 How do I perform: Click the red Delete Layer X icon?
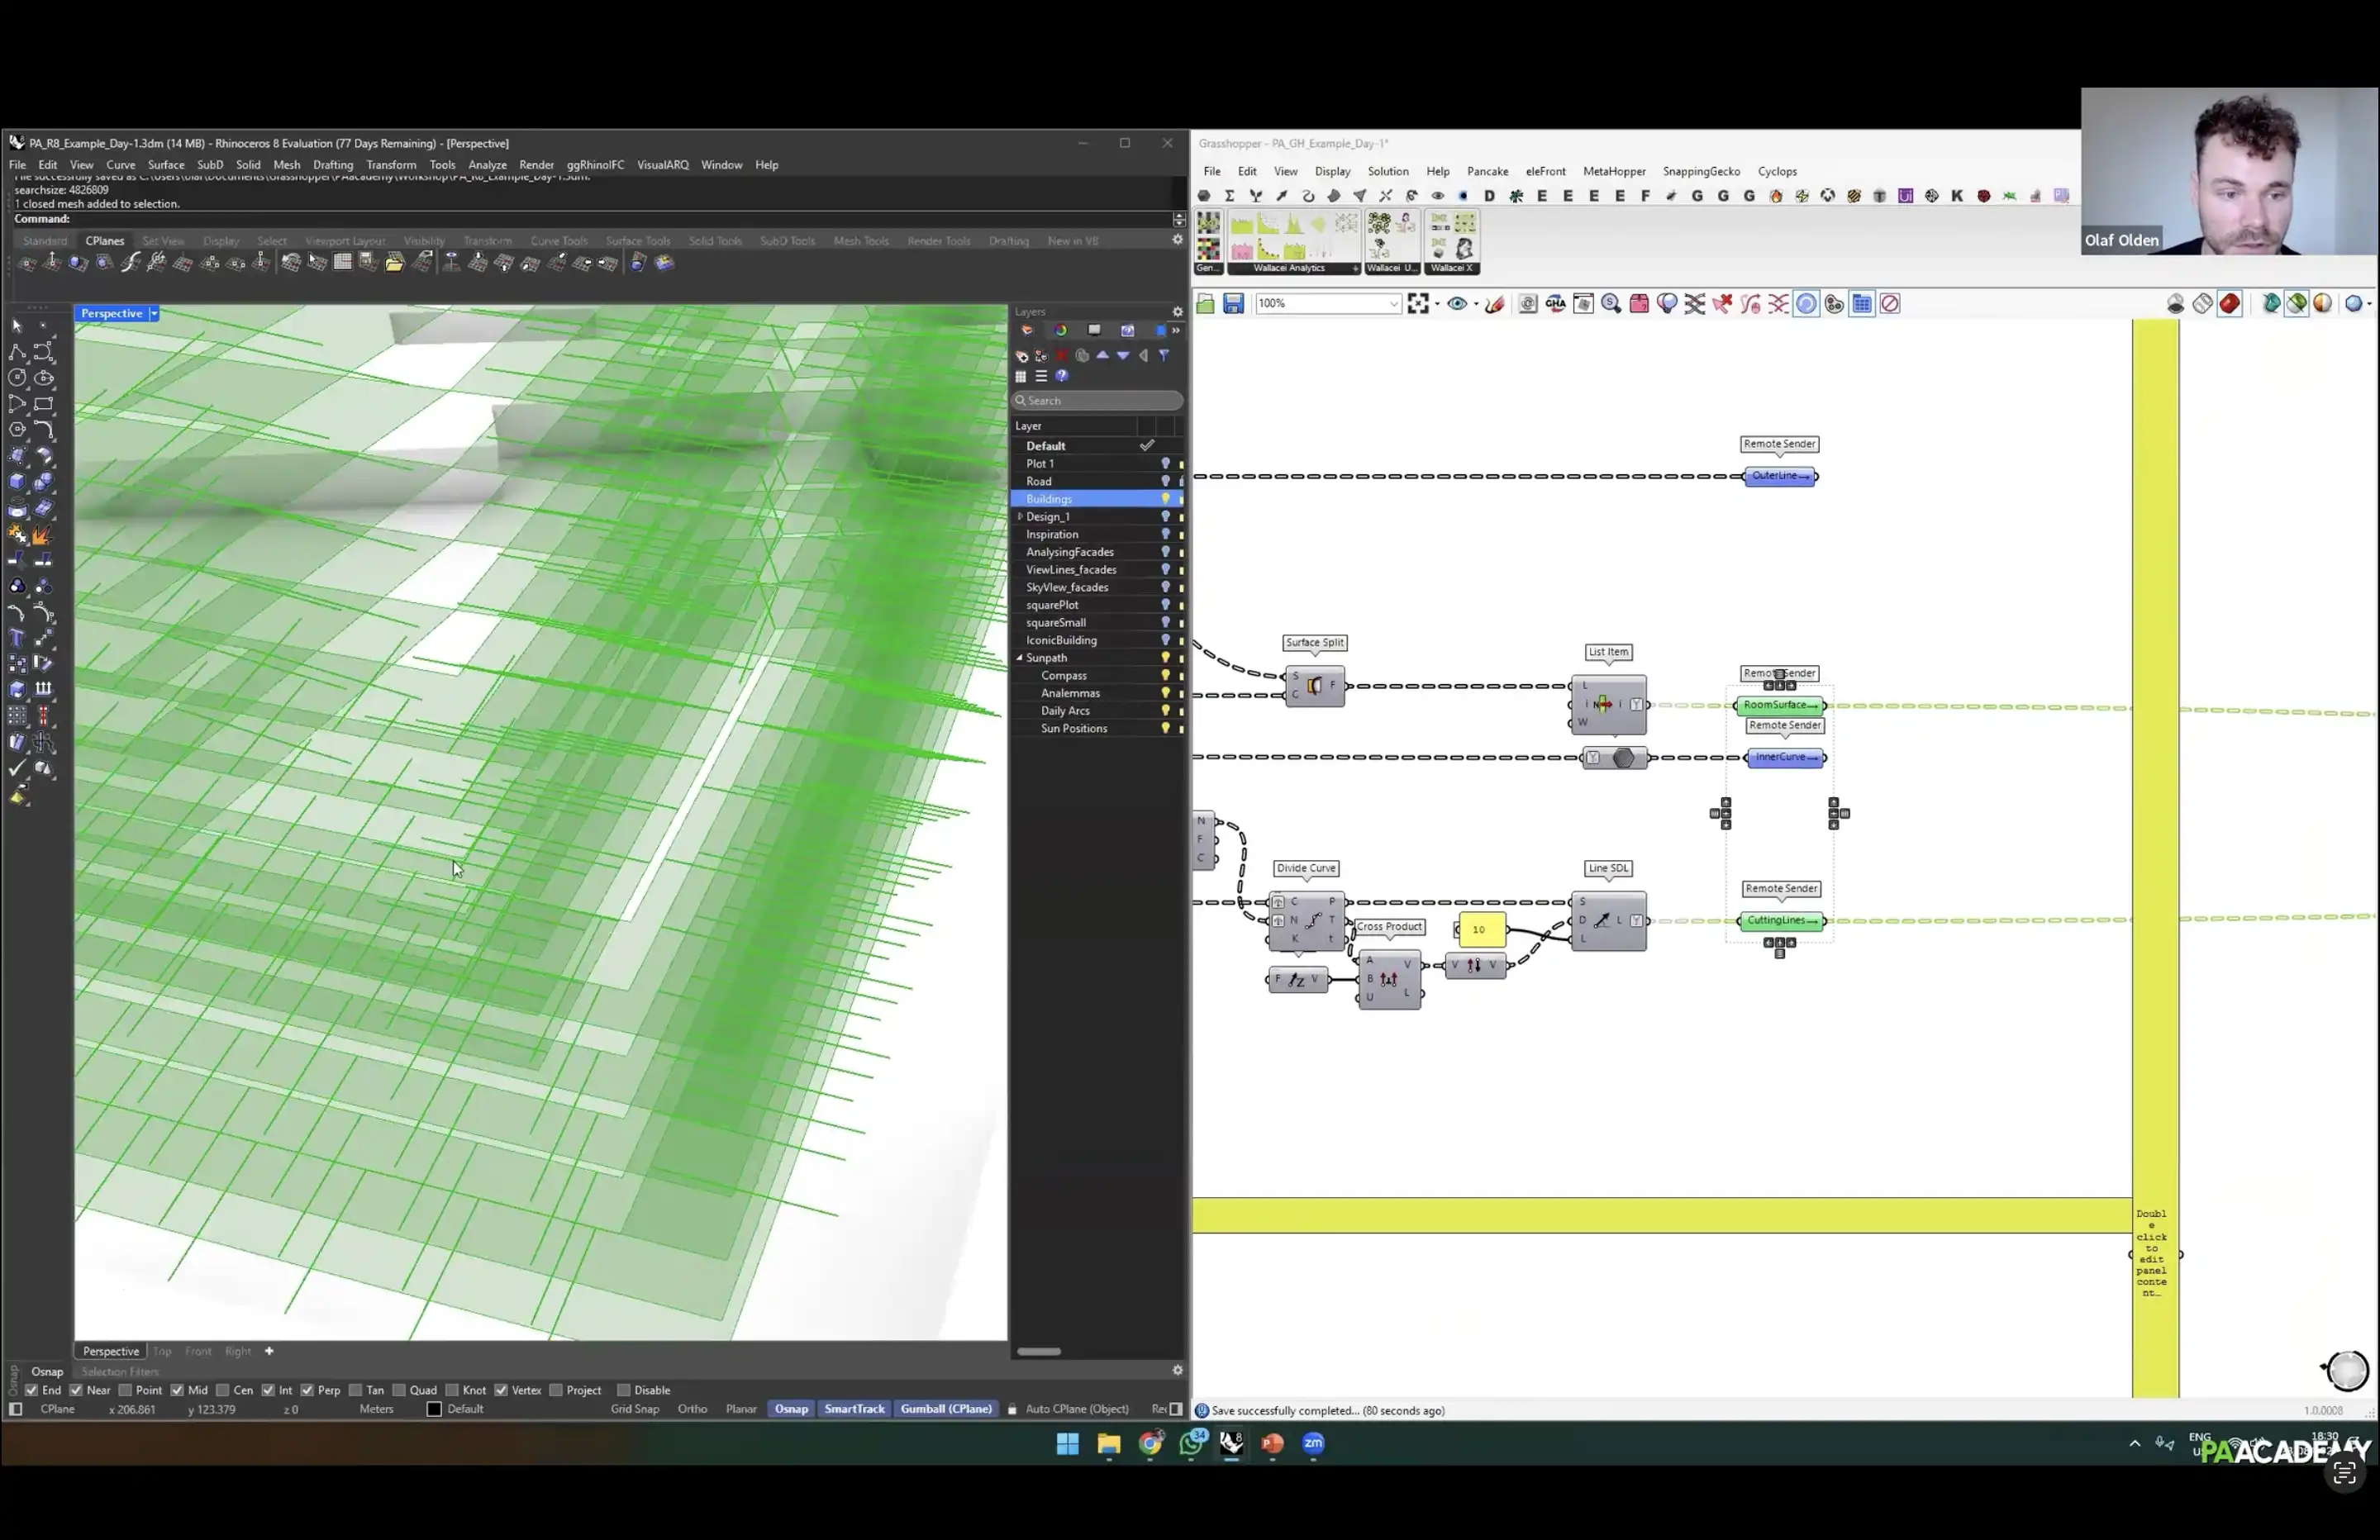pyautogui.click(x=1061, y=356)
